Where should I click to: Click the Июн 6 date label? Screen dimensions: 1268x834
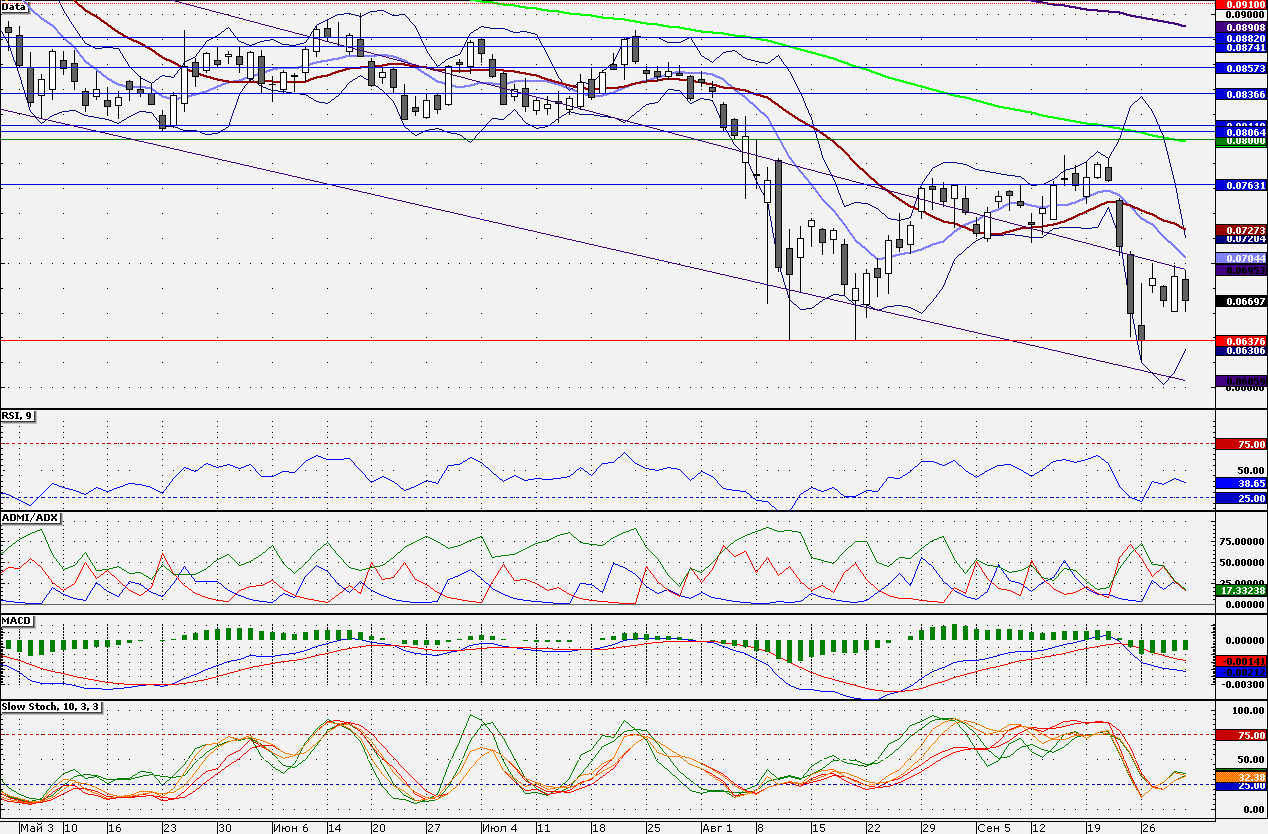(290, 828)
